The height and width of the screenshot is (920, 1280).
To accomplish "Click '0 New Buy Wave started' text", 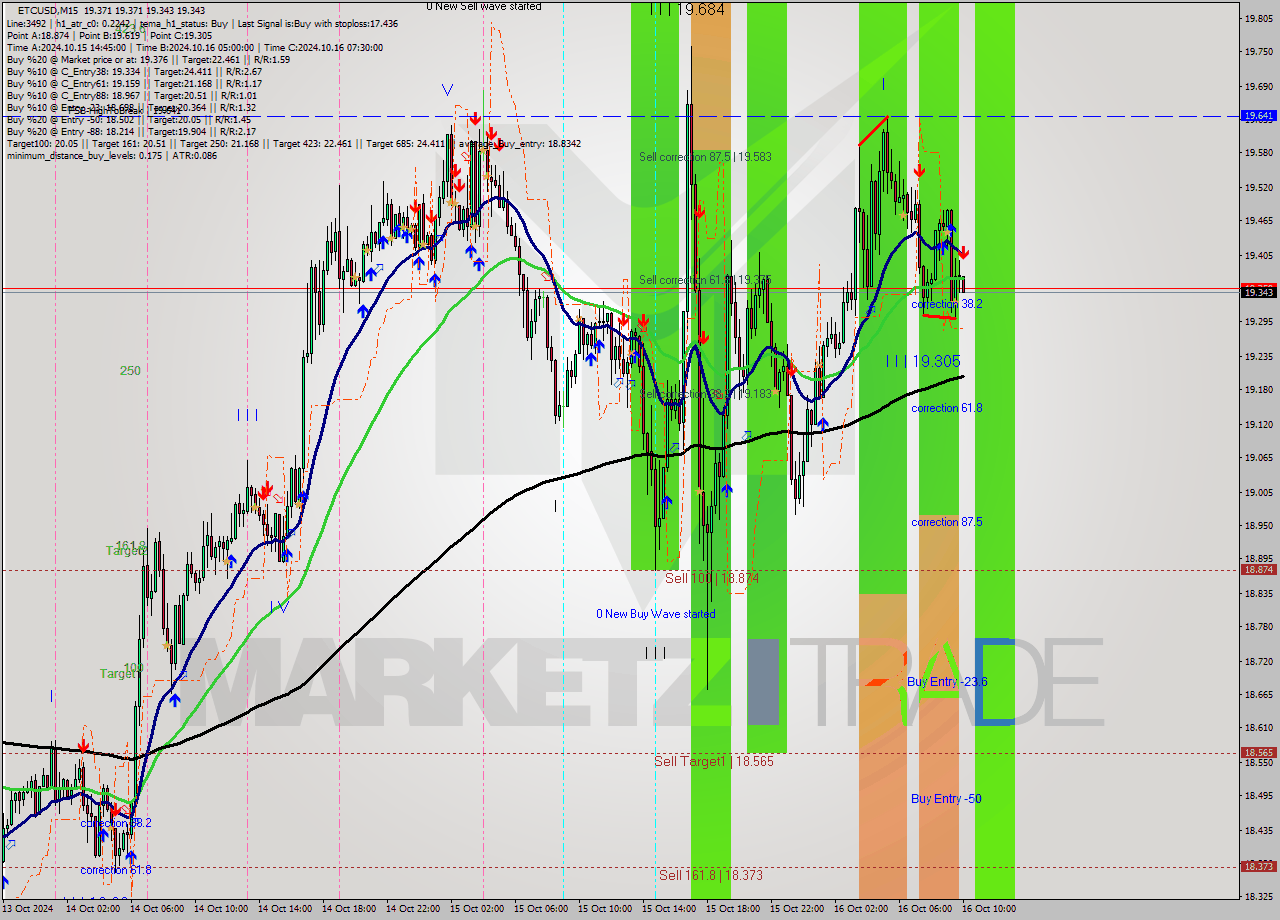I will pyautogui.click(x=656, y=613).
